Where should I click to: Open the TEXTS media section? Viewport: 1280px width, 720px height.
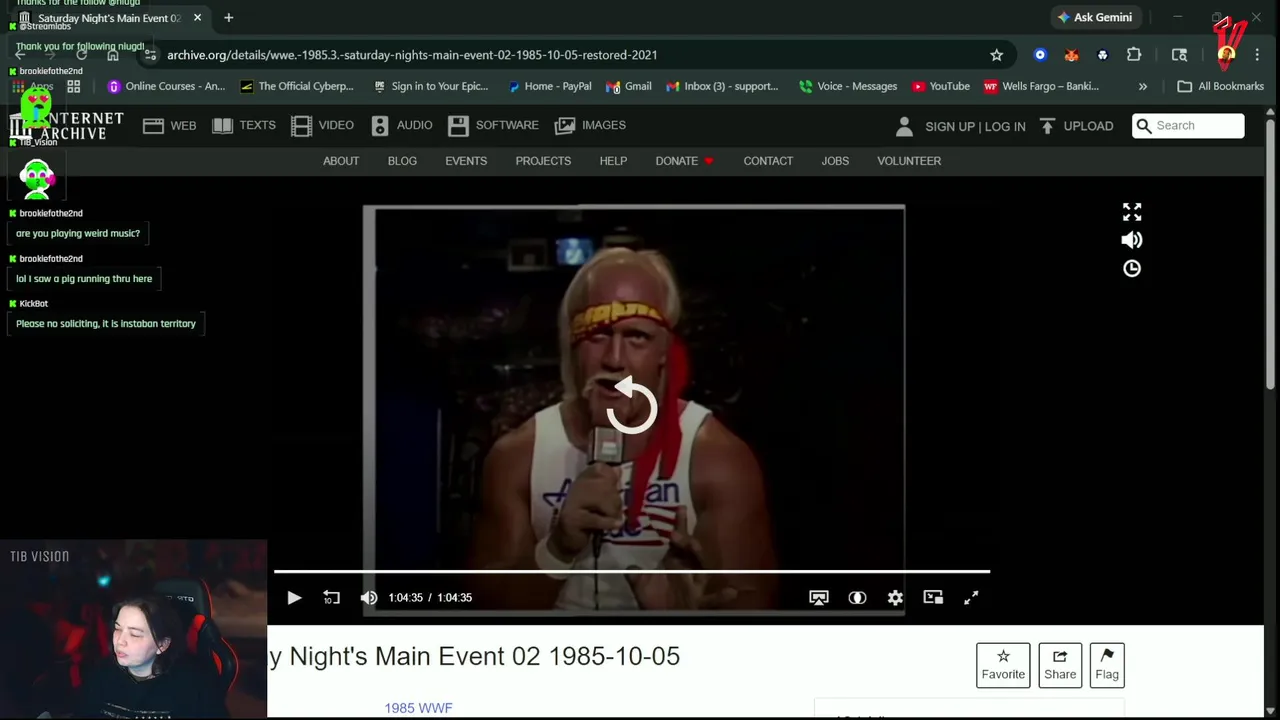coord(244,125)
